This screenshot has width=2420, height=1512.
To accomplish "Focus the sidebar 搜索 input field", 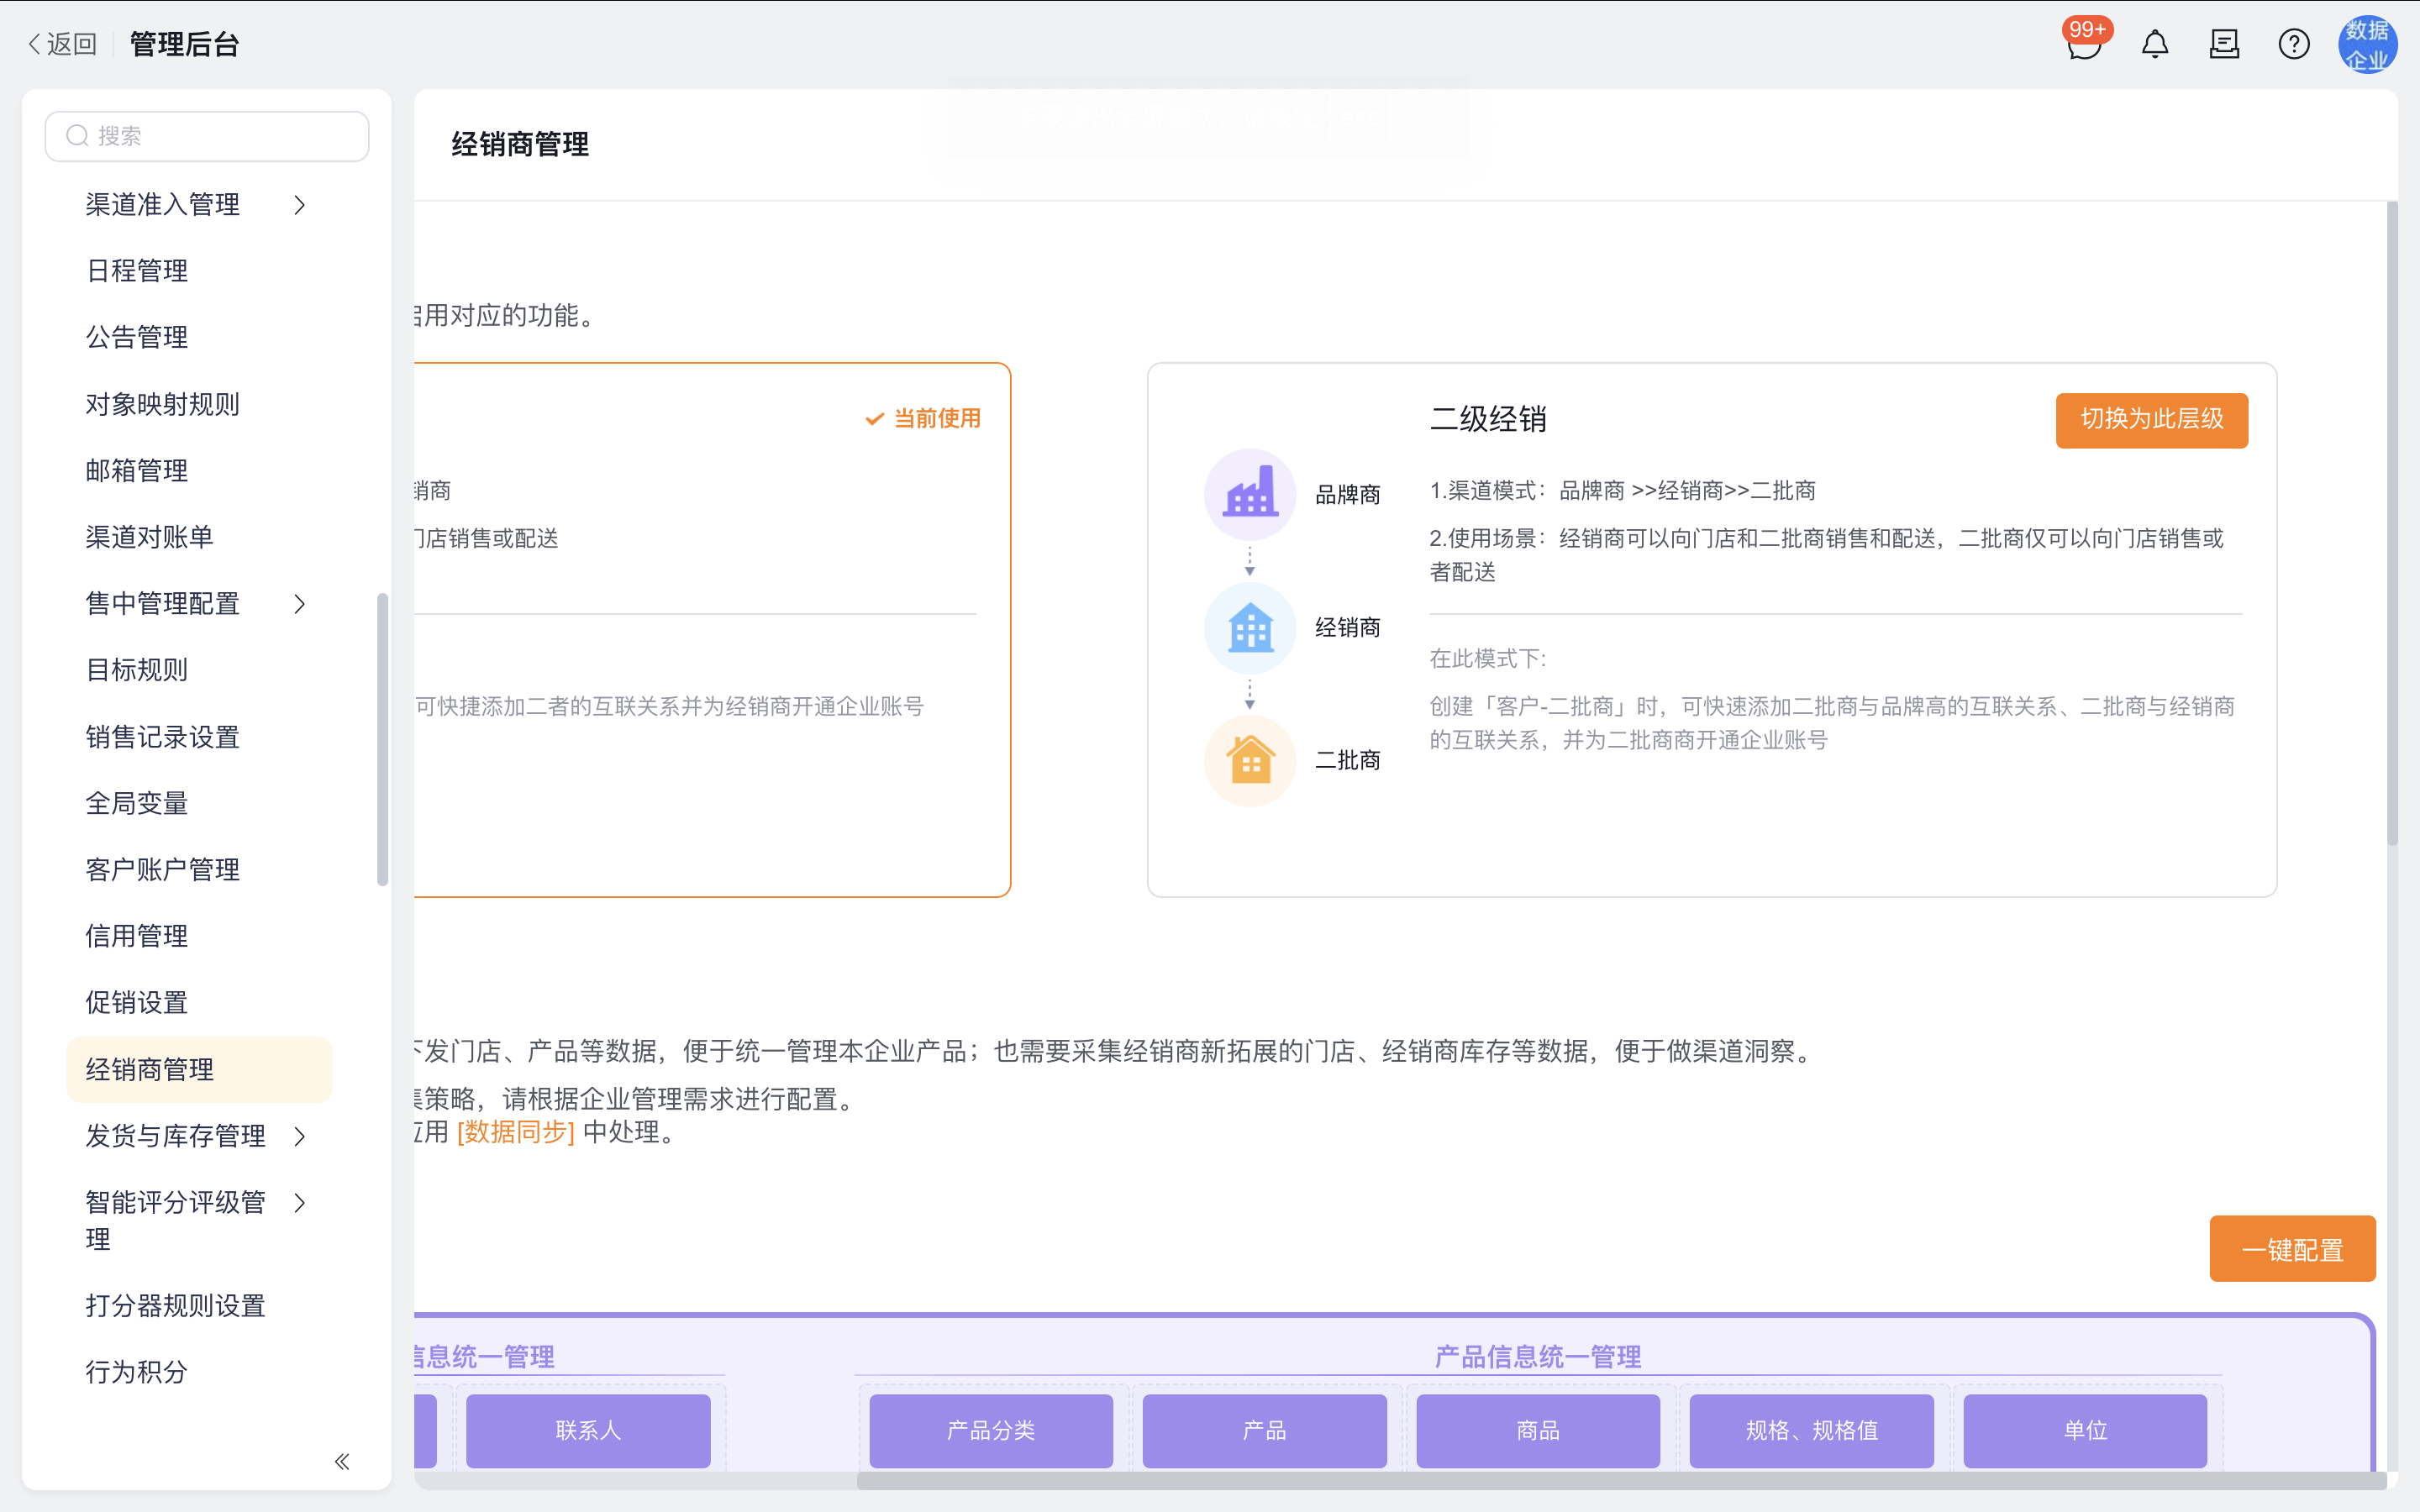I will (x=207, y=136).
